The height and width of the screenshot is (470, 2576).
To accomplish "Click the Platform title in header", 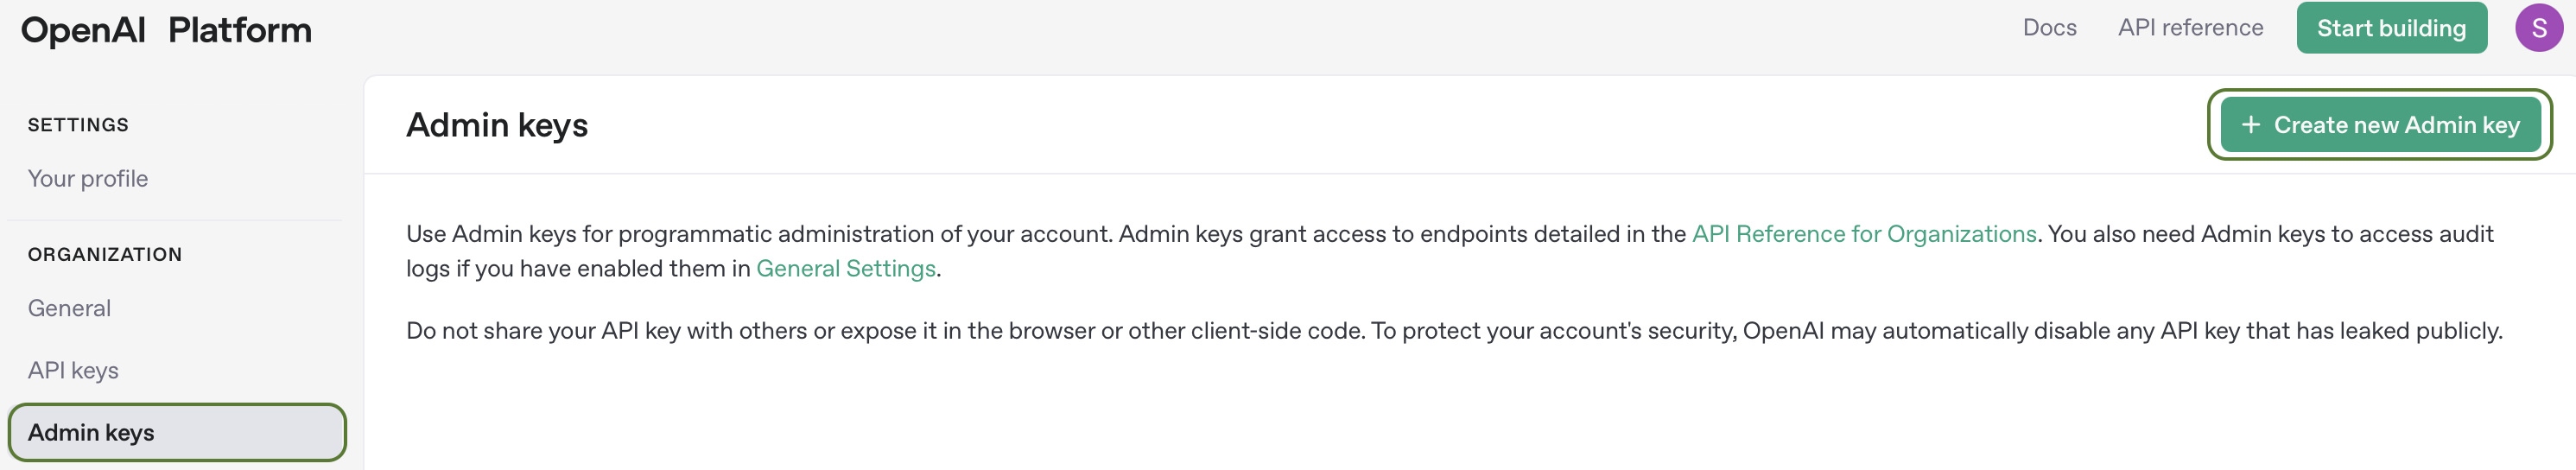I will click(x=240, y=31).
